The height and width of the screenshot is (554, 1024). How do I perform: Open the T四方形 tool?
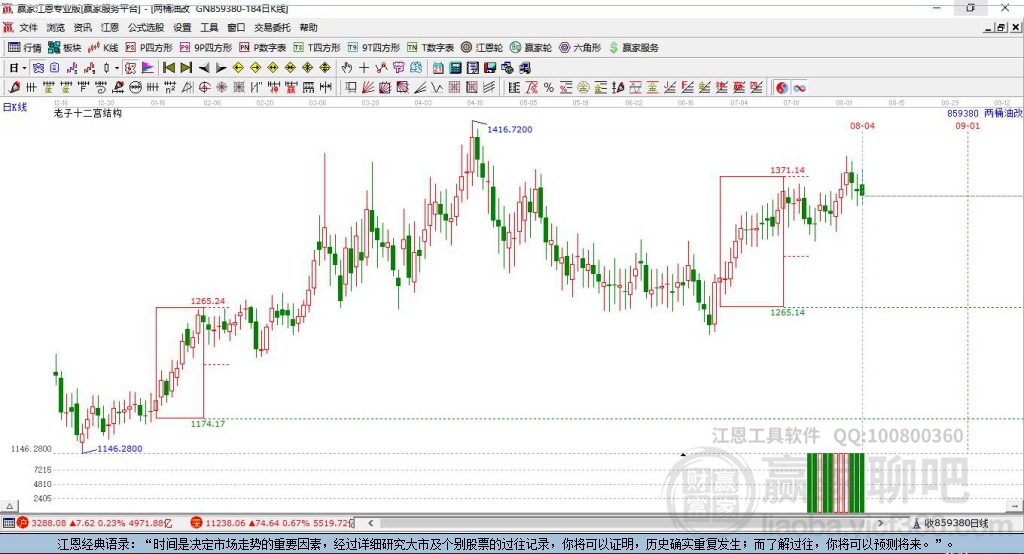pyautogui.click(x=317, y=48)
